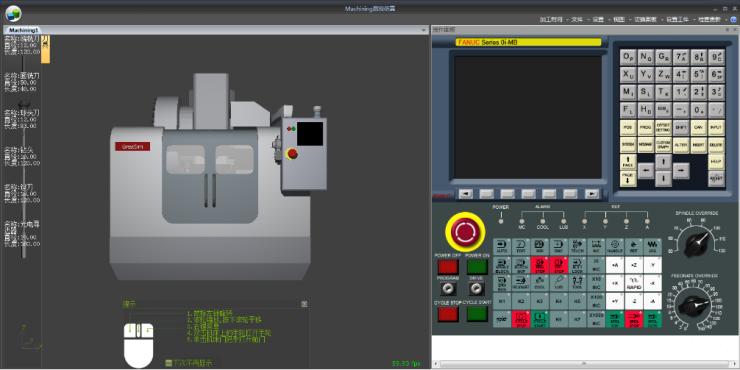Click the INPUT key
The width and height of the screenshot is (740, 370).
(716, 127)
